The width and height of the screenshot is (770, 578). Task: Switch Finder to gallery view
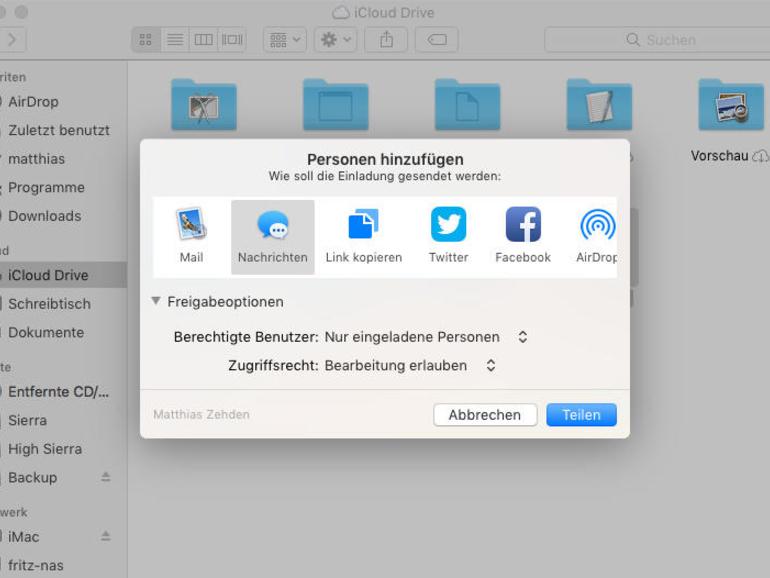pyautogui.click(x=232, y=40)
